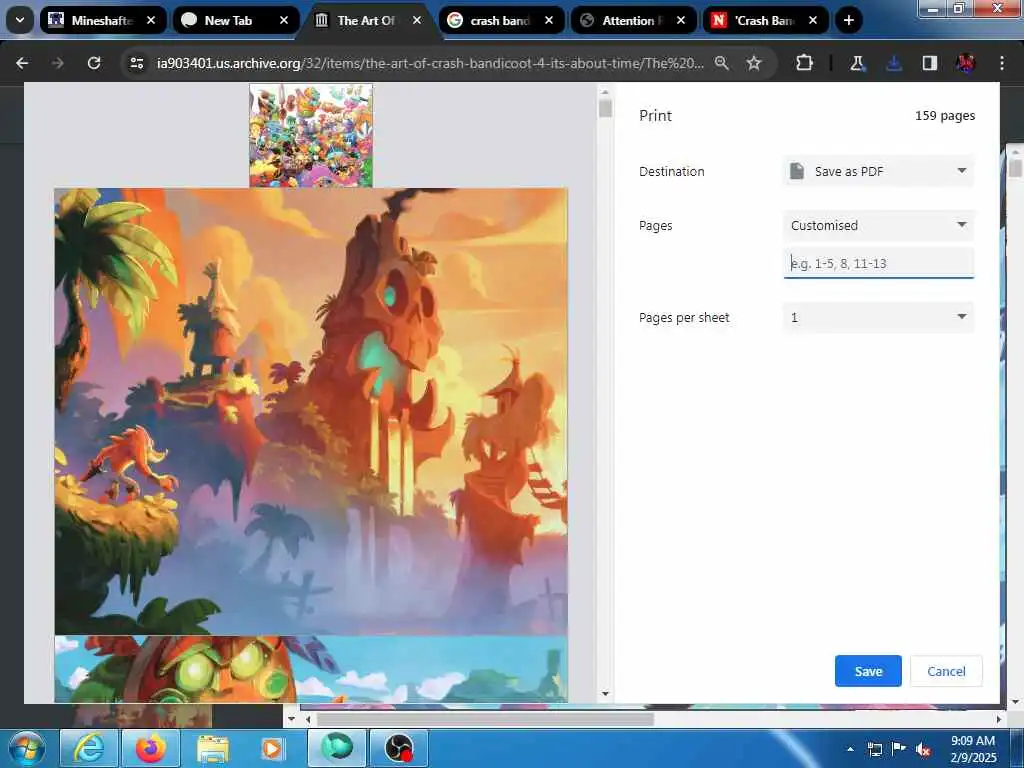Go back to previous page
The width and height of the screenshot is (1024, 768).
22,63
